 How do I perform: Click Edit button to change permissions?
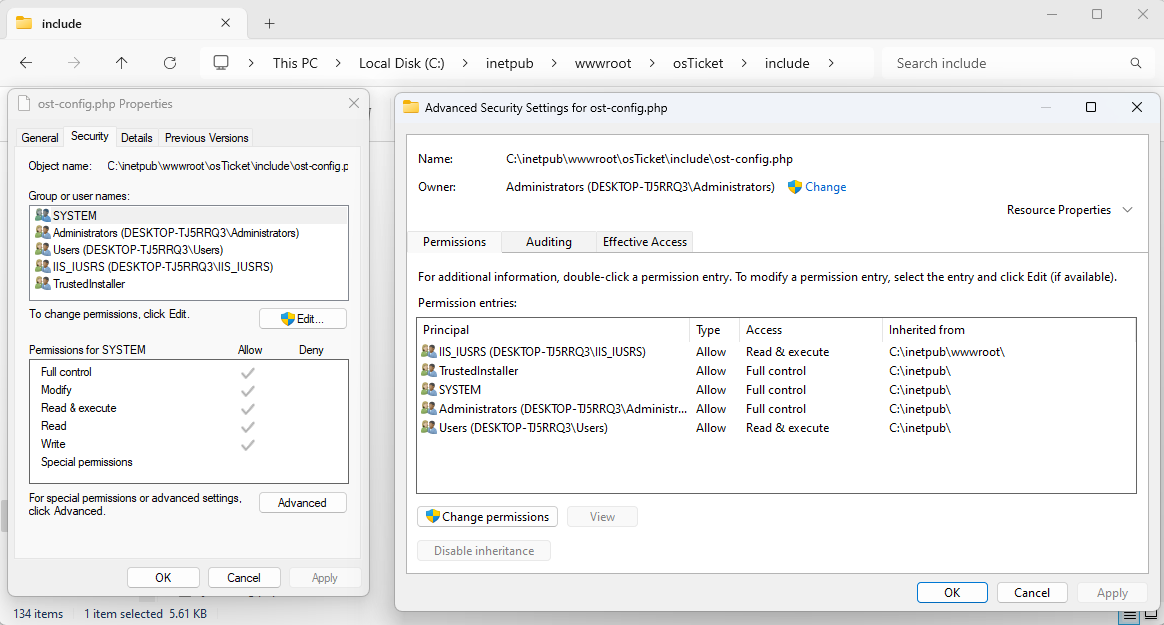point(303,318)
